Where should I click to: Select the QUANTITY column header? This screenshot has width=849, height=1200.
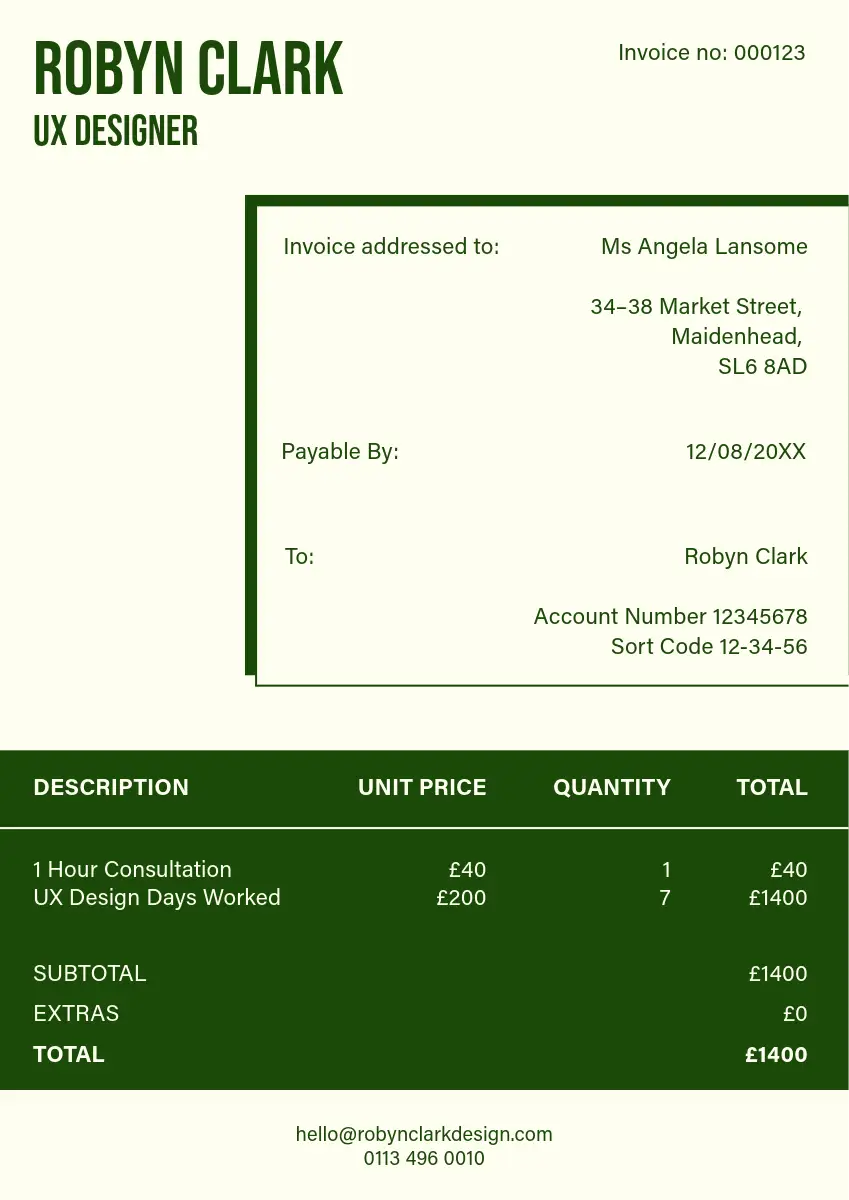click(x=612, y=787)
